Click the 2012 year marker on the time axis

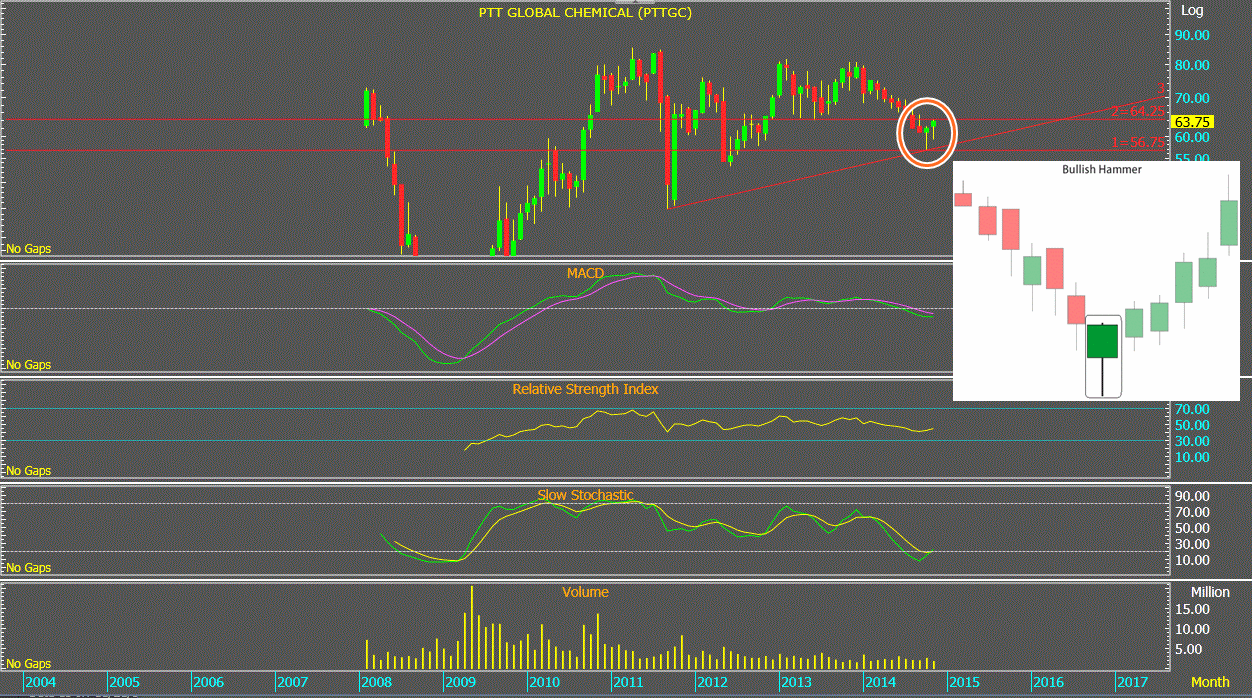pos(712,682)
